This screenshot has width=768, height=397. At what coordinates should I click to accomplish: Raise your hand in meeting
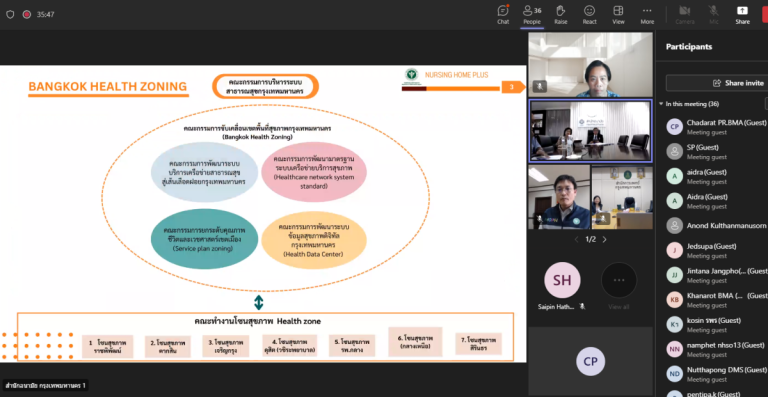561,15
